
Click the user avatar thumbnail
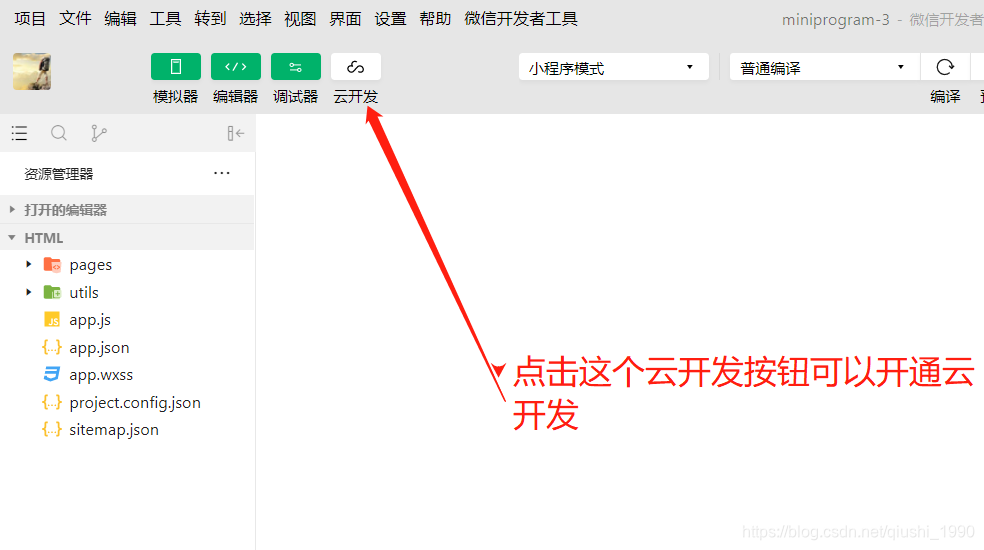coord(32,72)
